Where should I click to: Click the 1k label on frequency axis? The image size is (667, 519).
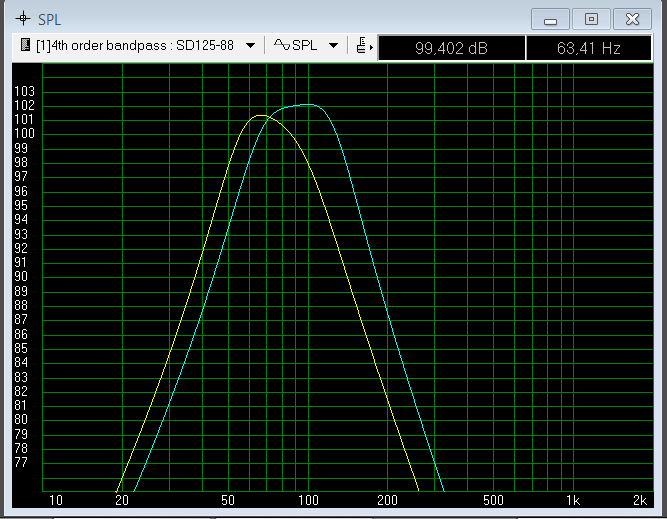click(x=573, y=500)
